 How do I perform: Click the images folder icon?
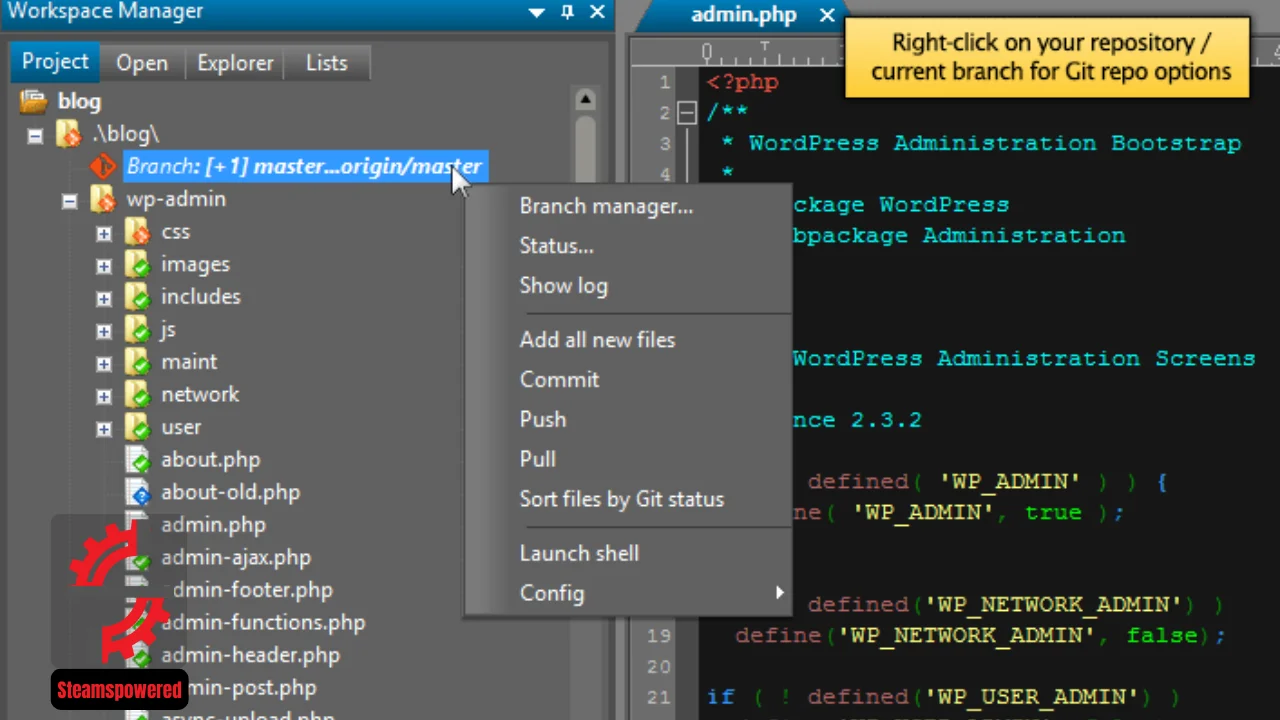click(x=137, y=264)
